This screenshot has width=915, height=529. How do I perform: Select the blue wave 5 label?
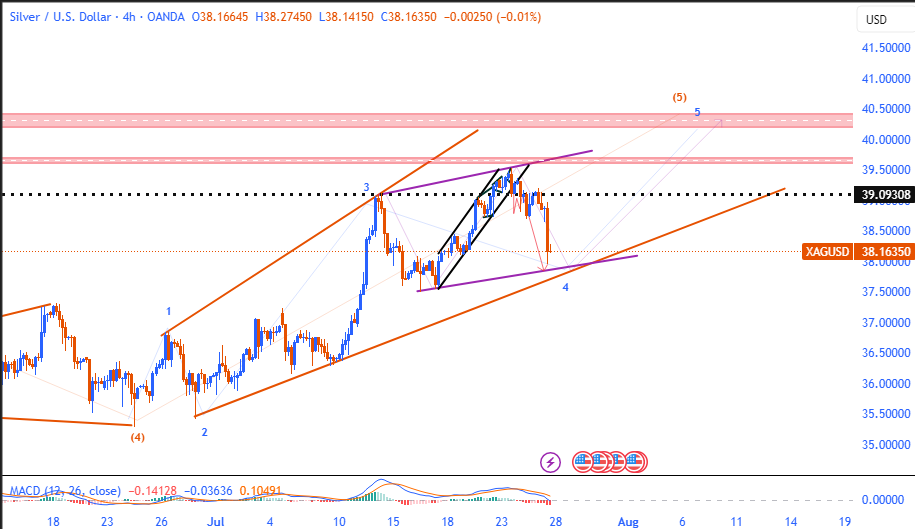tap(697, 112)
